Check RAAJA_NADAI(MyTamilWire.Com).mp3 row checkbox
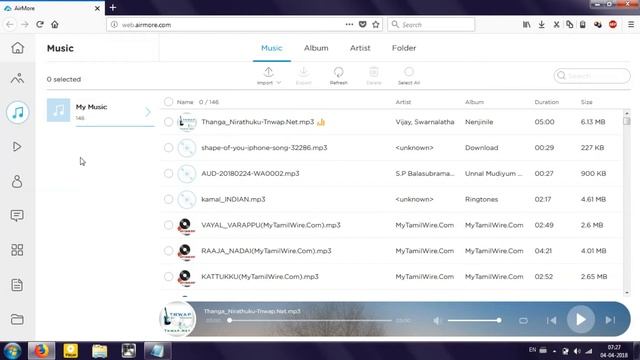This screenshot has height=360, width=640. point(168,251)
